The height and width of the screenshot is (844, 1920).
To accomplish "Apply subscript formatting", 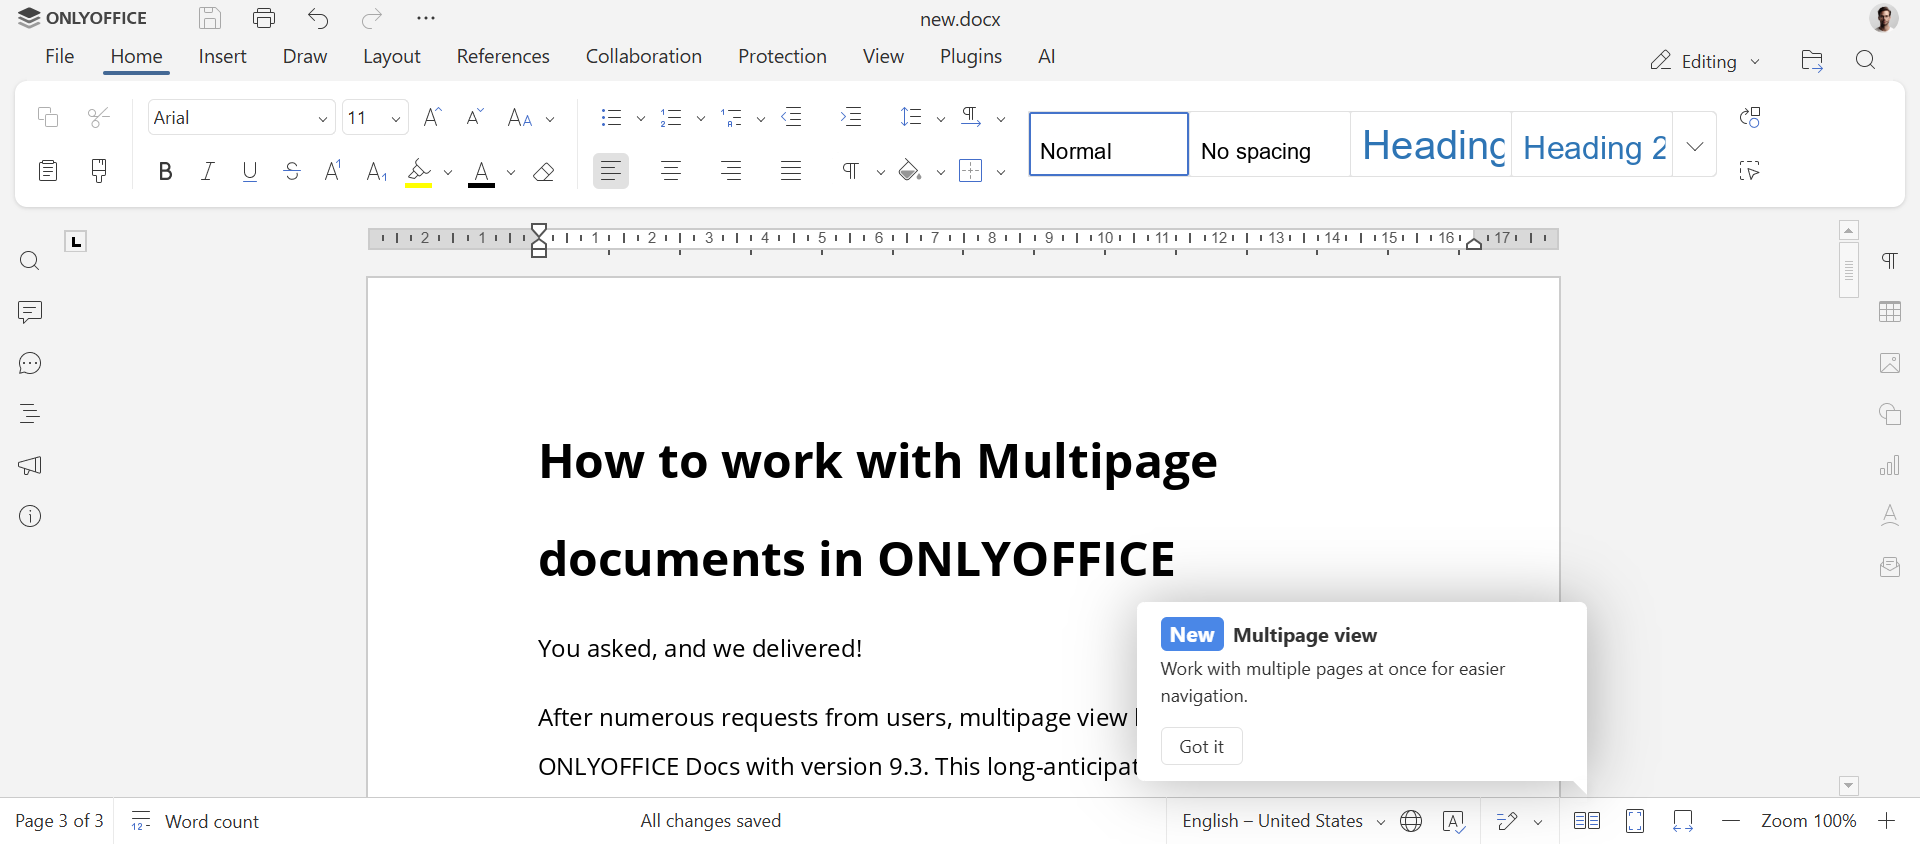I will coord(376,171).
